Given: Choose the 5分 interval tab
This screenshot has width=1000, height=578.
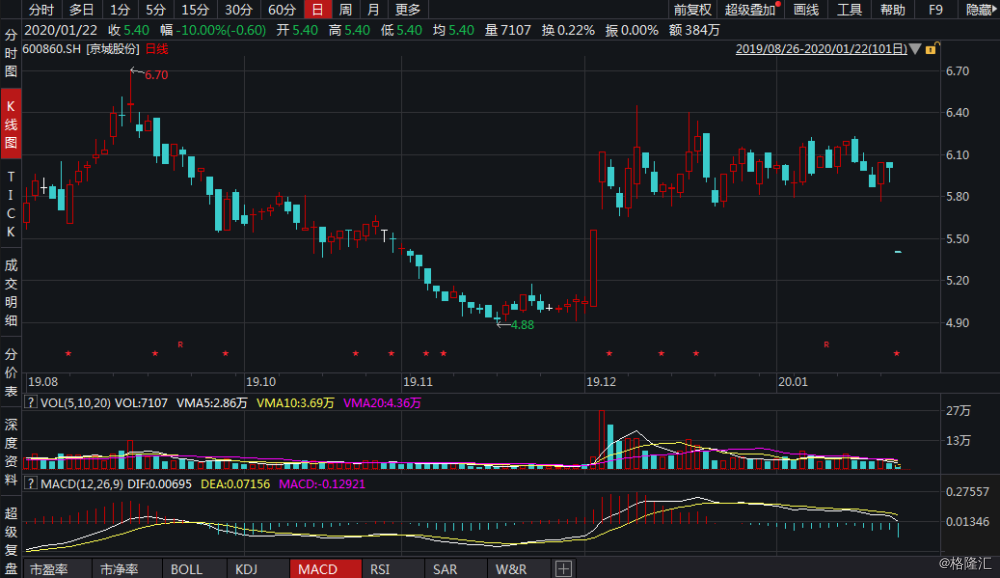Looking at the screenshot, I should point(155,10).
